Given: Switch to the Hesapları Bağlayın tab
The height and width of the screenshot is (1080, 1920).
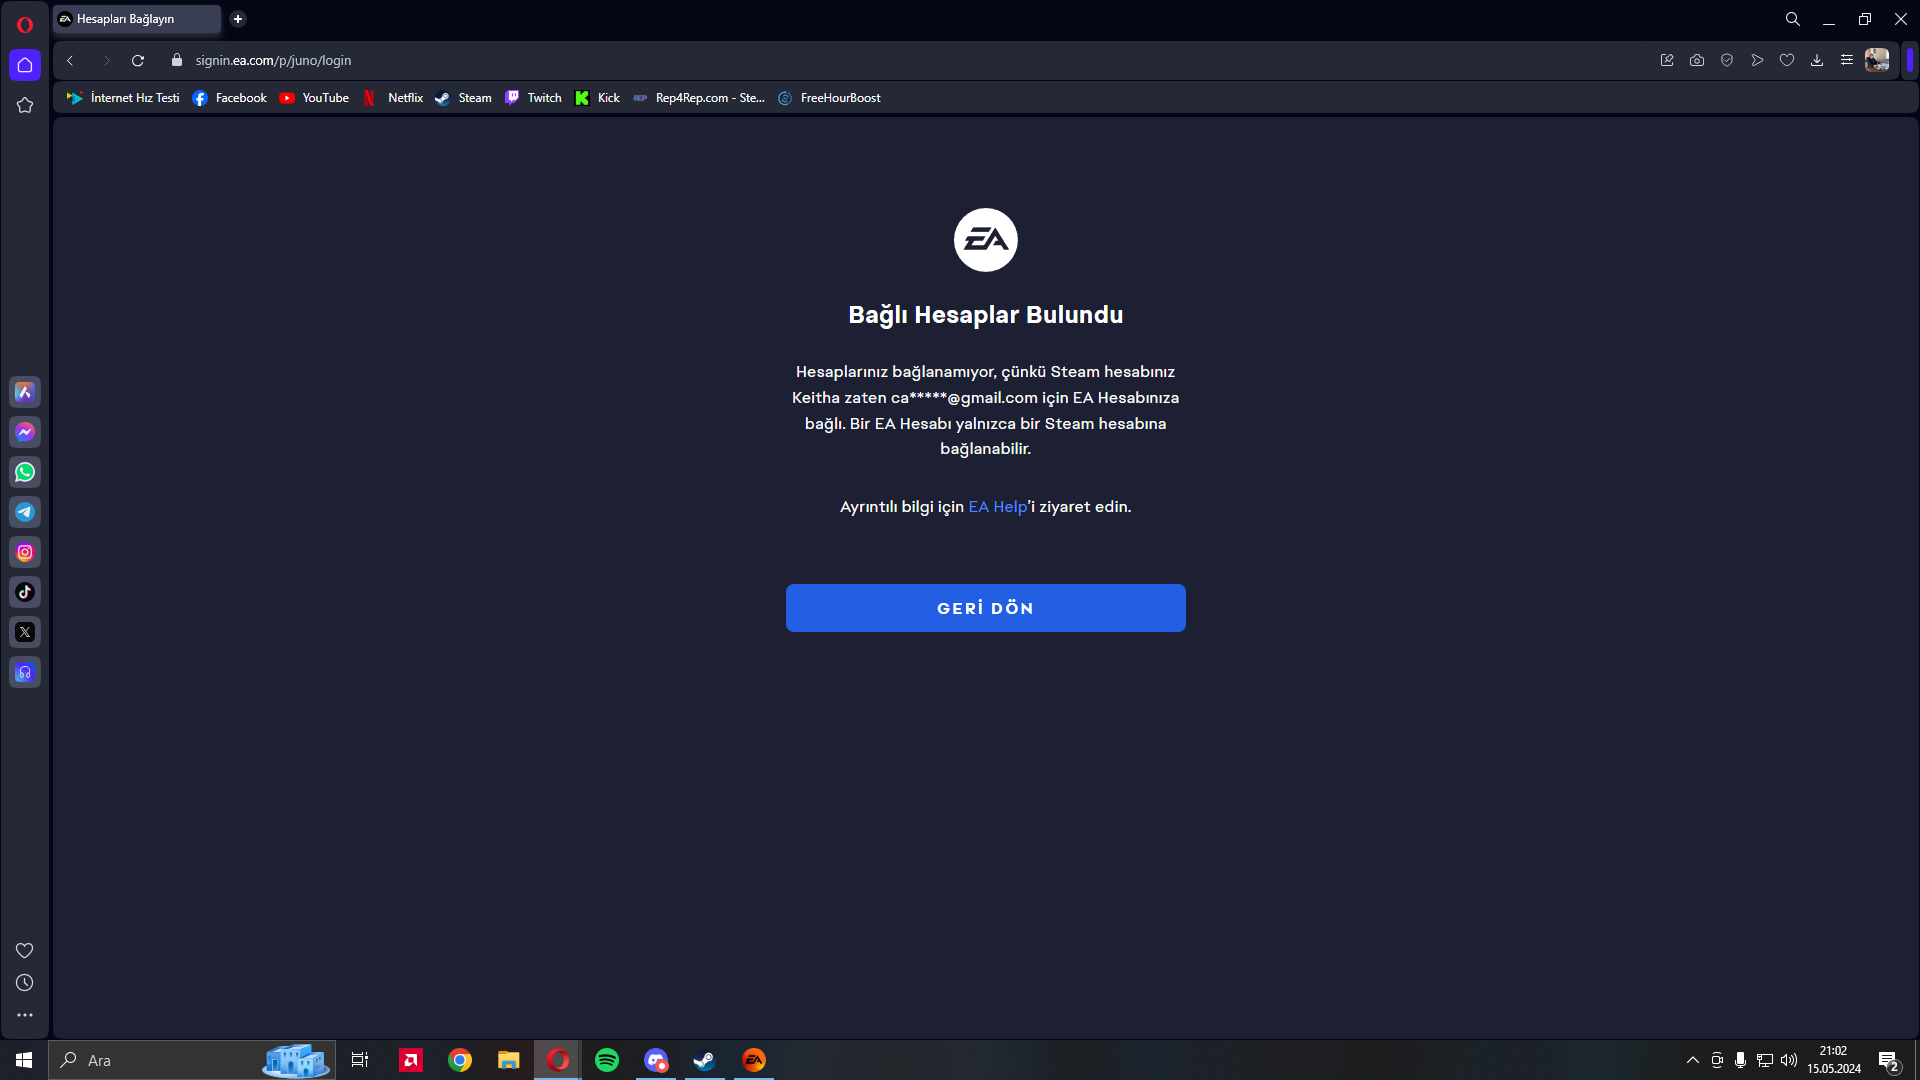Looking at the screenshot, I should coord(135,19).
